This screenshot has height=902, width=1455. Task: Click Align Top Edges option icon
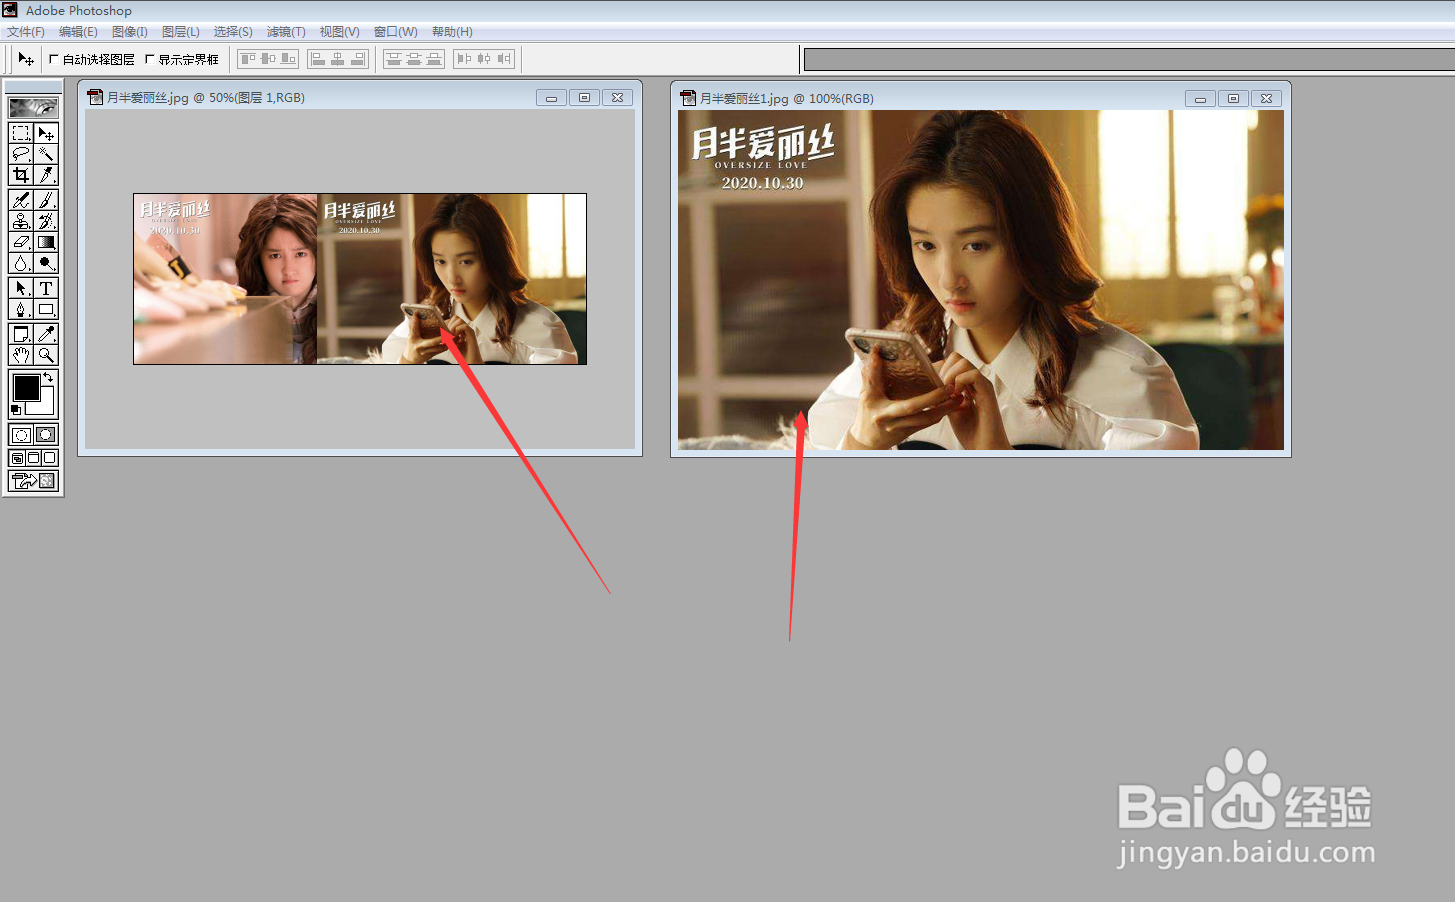pyautogui.click(x=248, y=59)
